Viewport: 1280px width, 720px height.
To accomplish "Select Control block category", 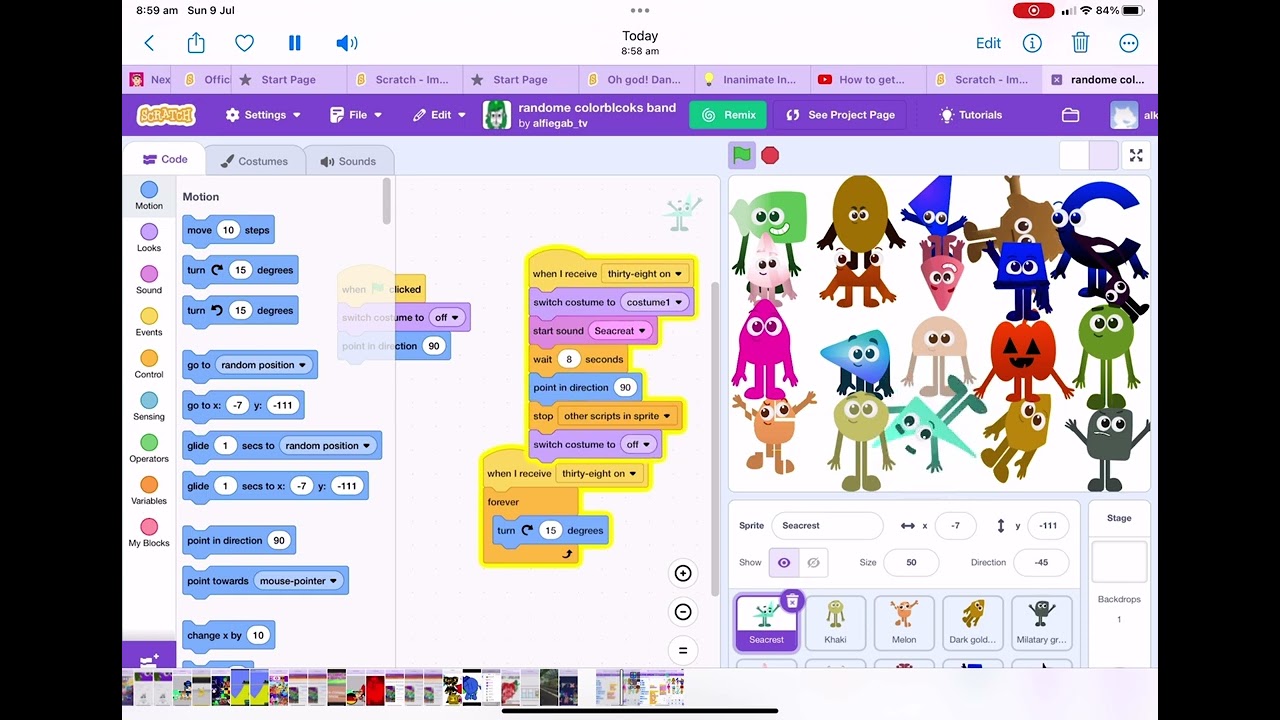I will [x=149, y=364].
